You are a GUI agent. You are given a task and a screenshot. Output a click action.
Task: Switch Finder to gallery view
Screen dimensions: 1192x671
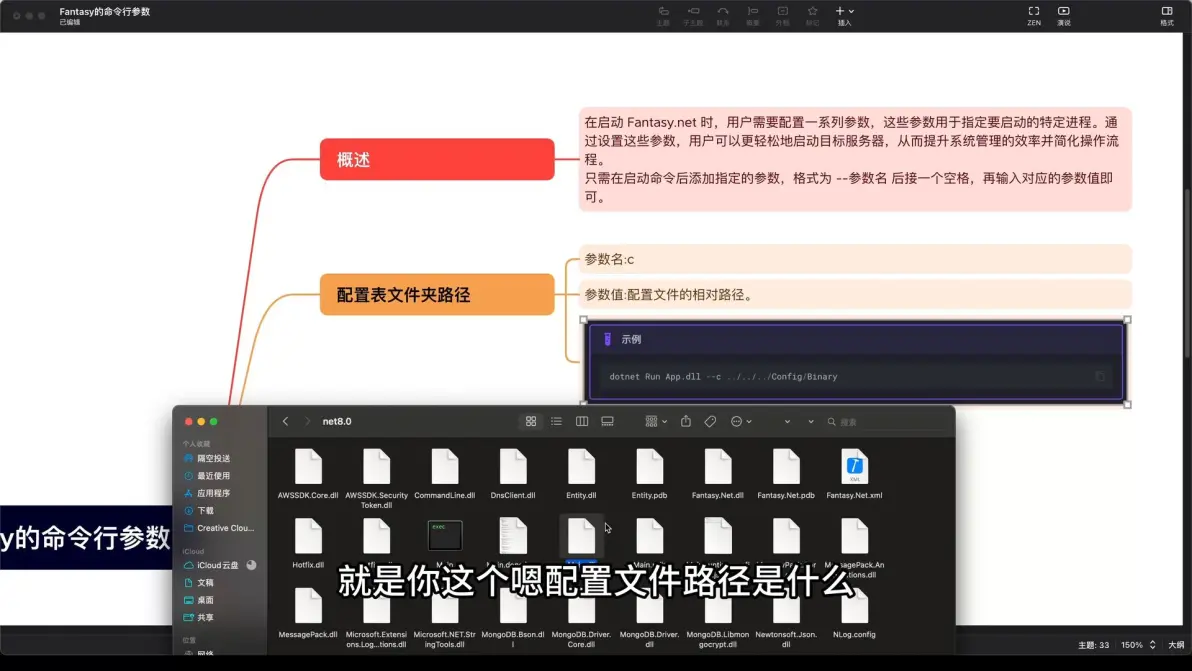[x=607, y=421]
